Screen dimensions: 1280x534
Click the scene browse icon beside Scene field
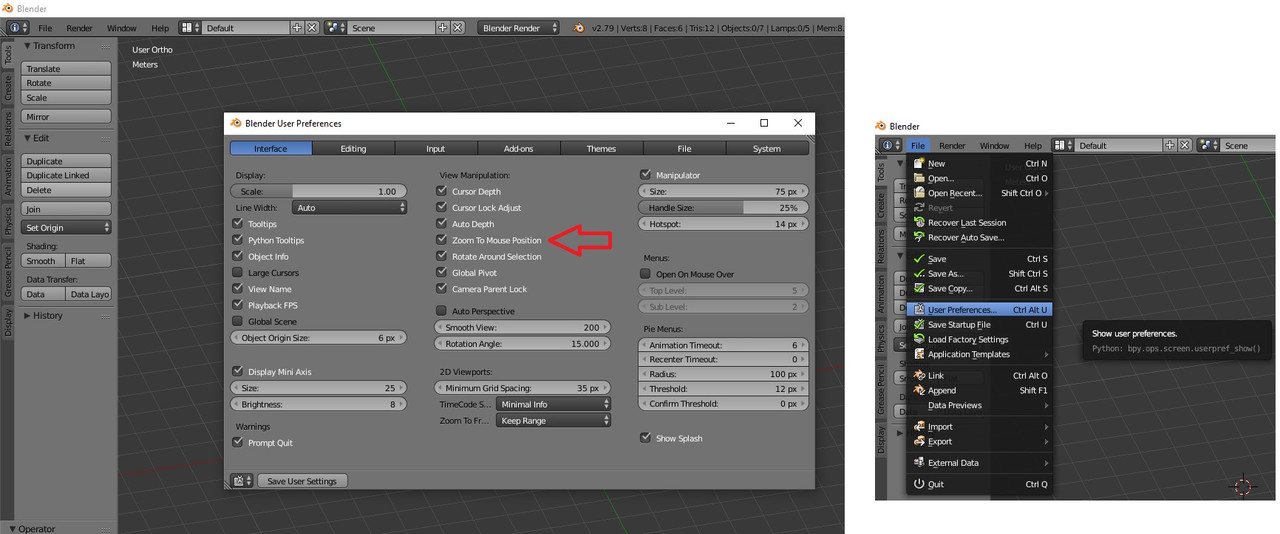336,28
